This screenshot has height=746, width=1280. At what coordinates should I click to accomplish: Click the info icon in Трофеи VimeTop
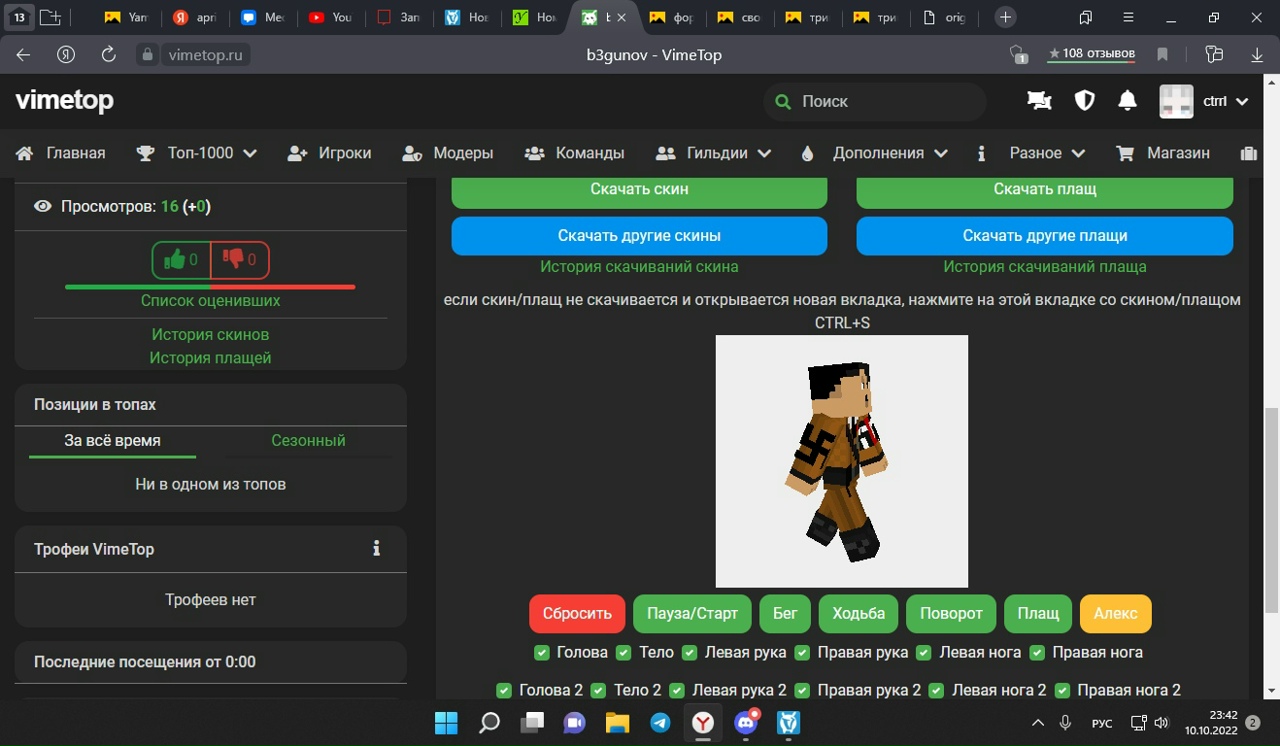point(377,549)
